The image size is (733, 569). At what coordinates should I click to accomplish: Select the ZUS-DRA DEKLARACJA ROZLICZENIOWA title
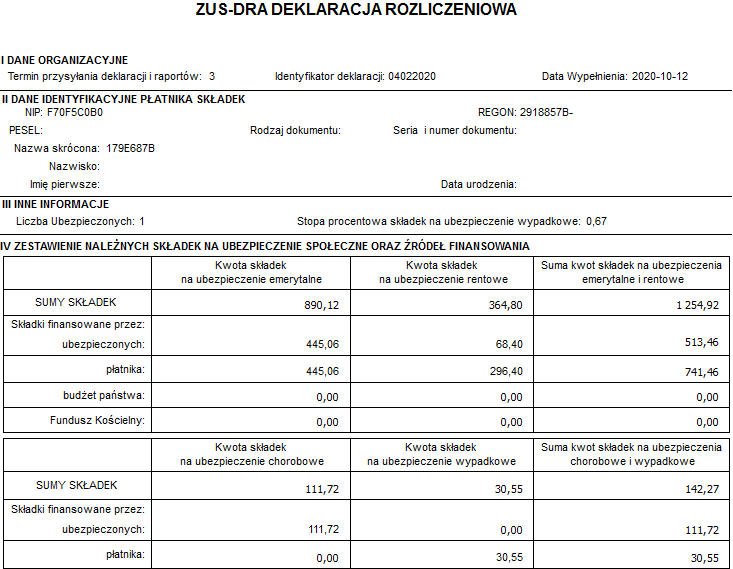[356, 10]
